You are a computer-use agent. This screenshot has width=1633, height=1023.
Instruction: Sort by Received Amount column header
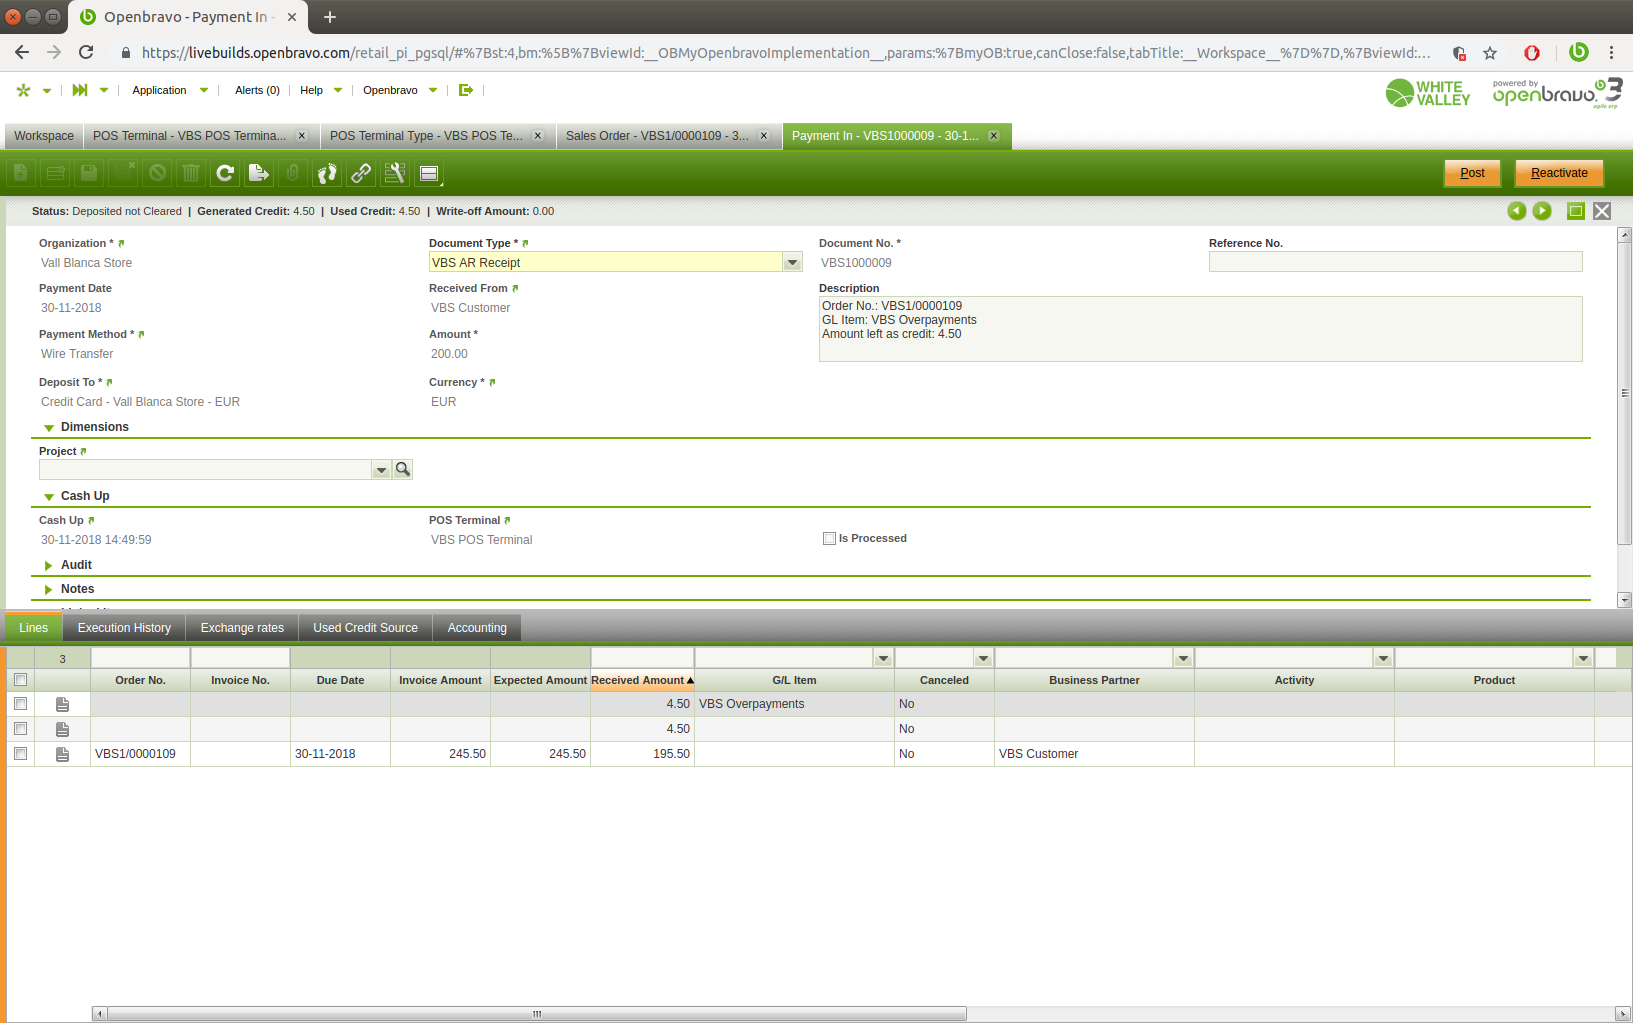642,680
